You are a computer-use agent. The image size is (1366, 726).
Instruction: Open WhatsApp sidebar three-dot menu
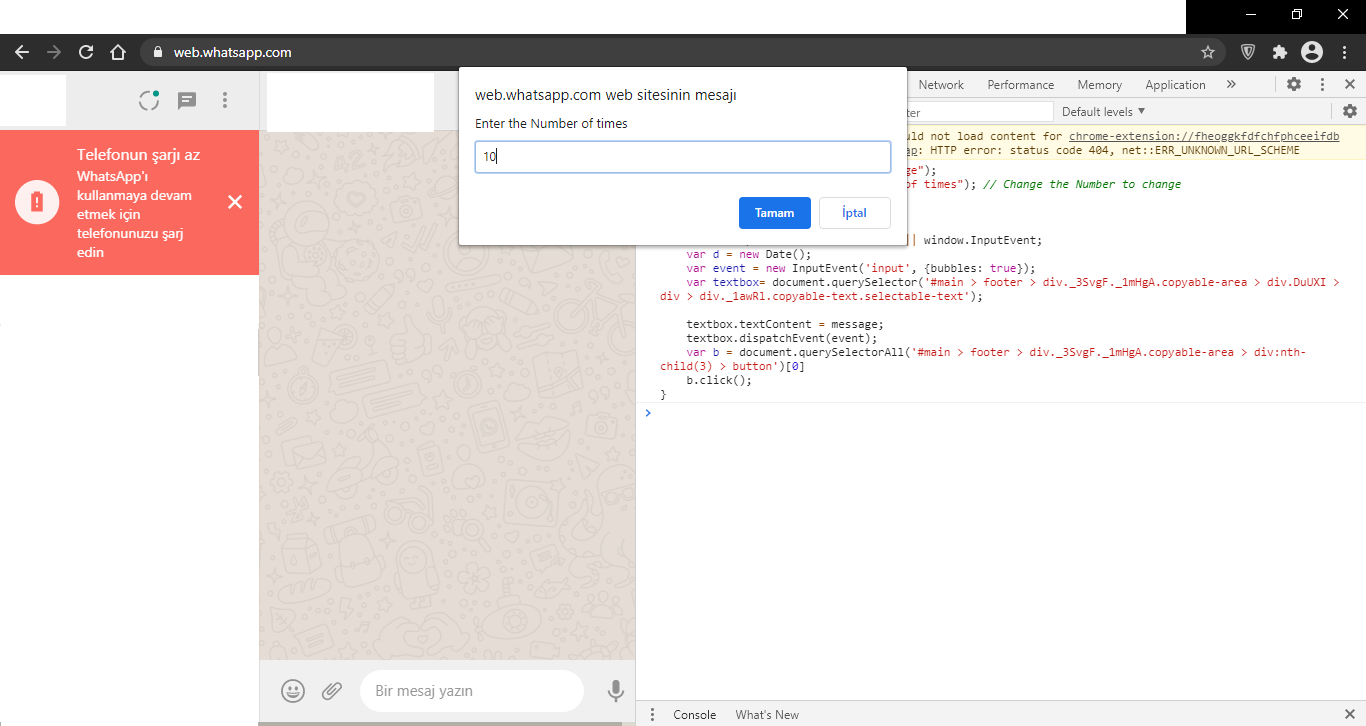point(225,100)
